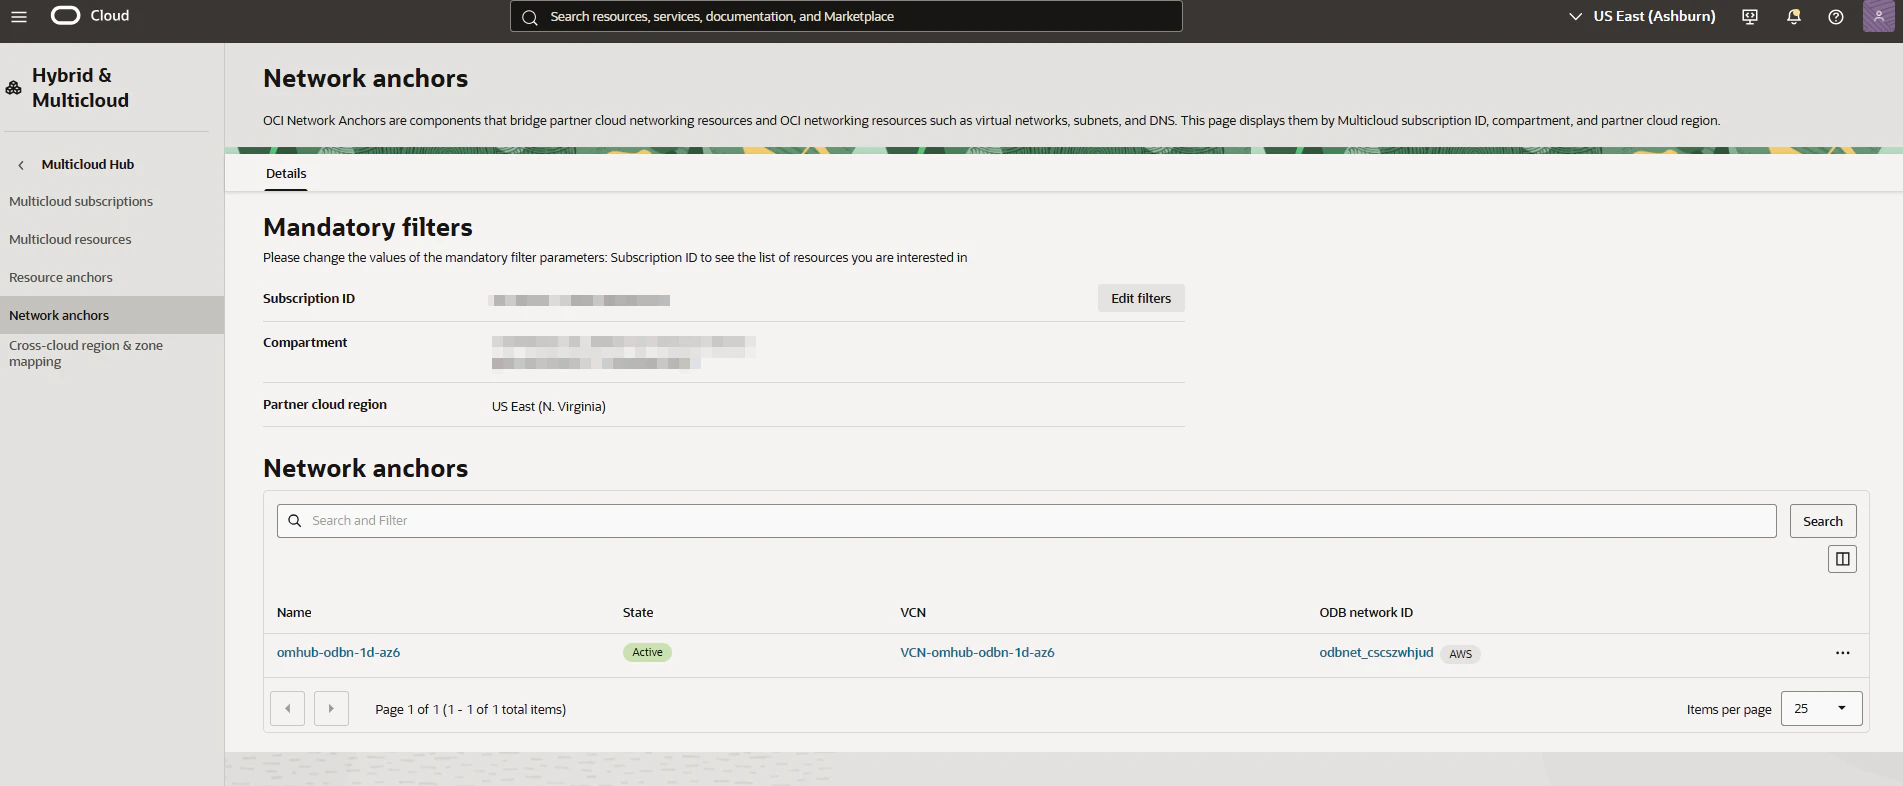
Task: Click the Edit filters button
Action: point(1141,298)
